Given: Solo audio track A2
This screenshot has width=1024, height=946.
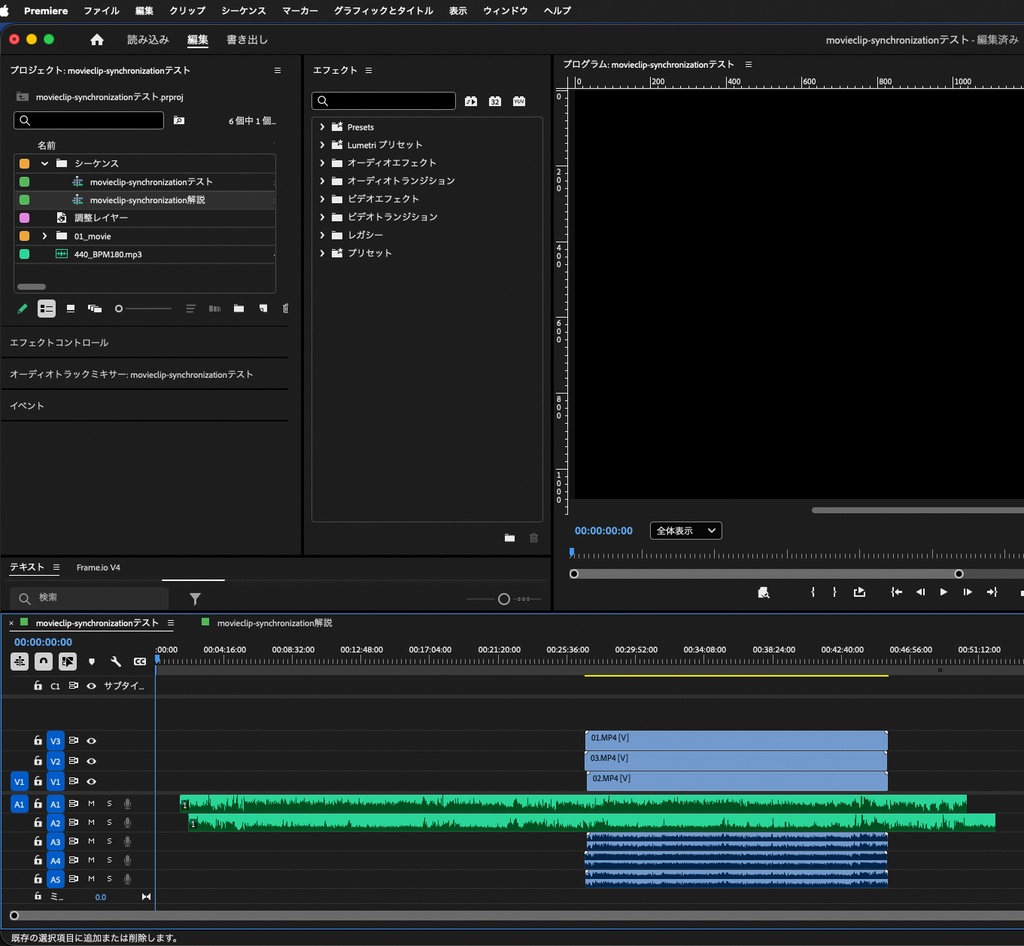Looking at the screenshot, I should pos(109,823).
